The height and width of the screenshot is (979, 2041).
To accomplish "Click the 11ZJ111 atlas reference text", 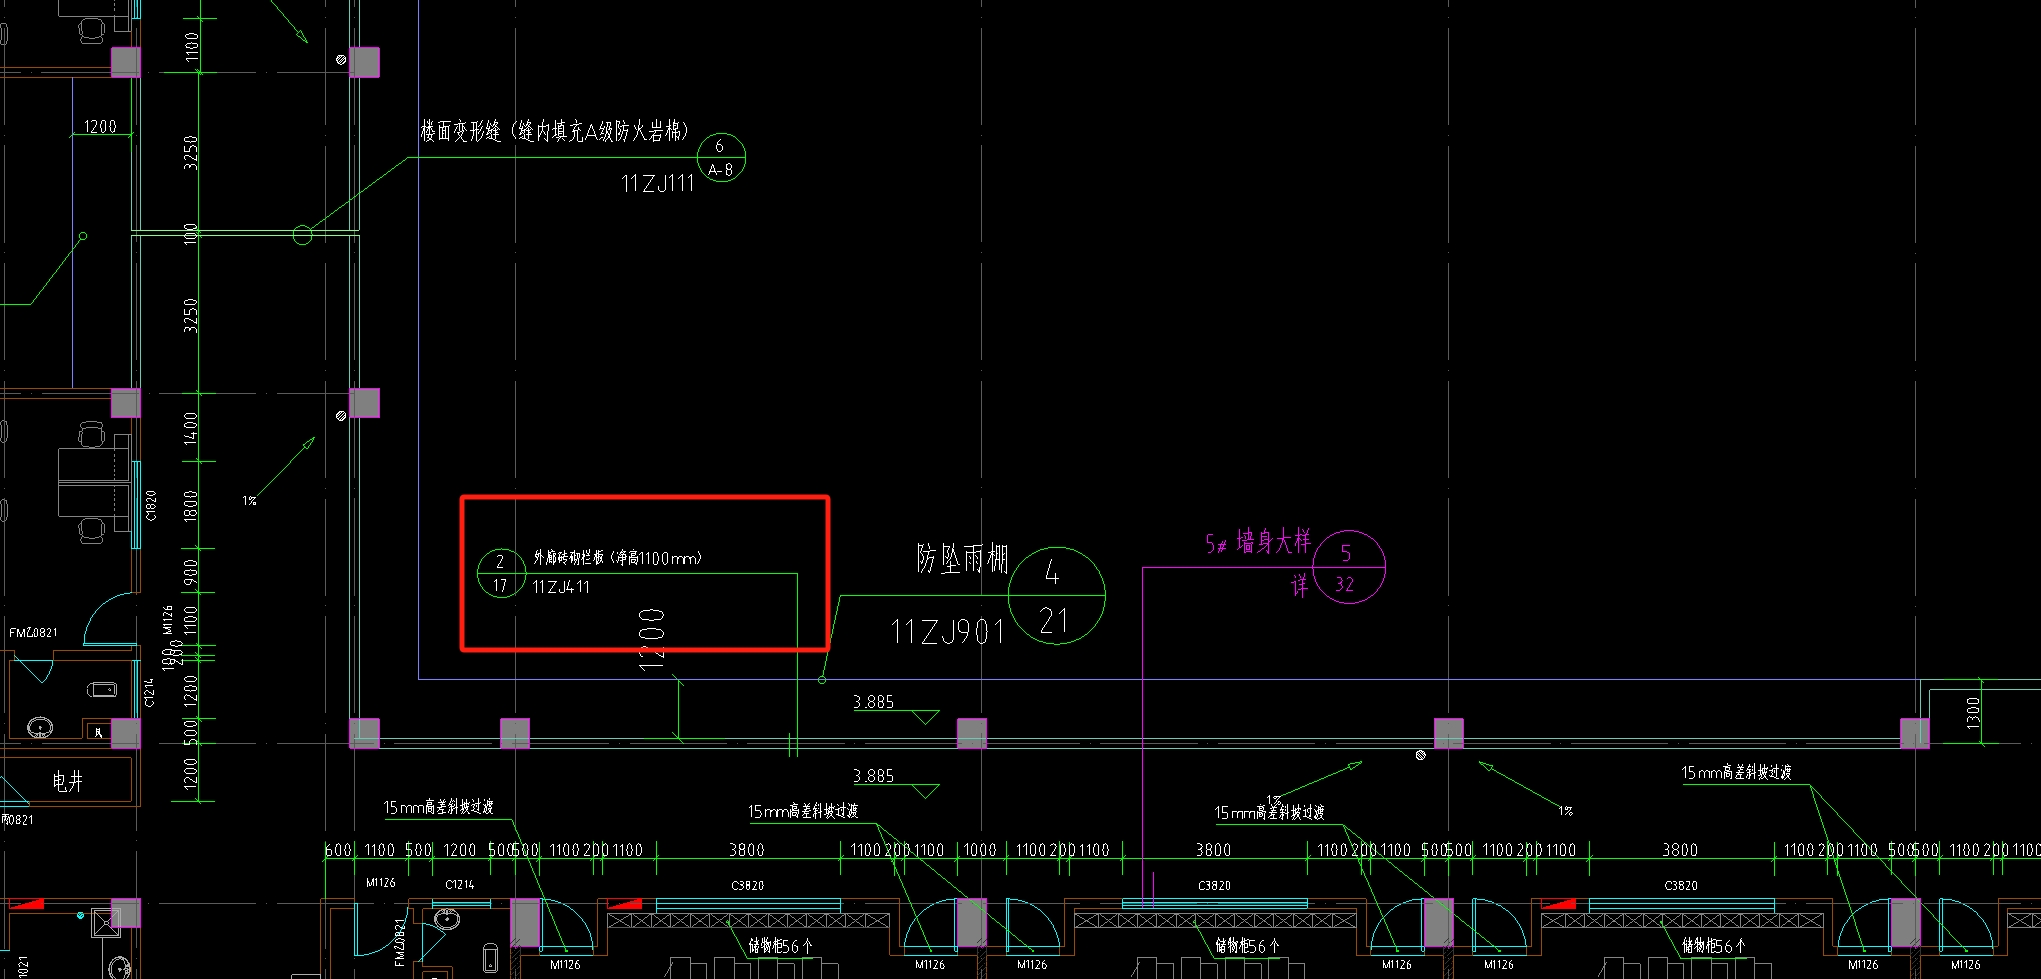I will 657,184.
